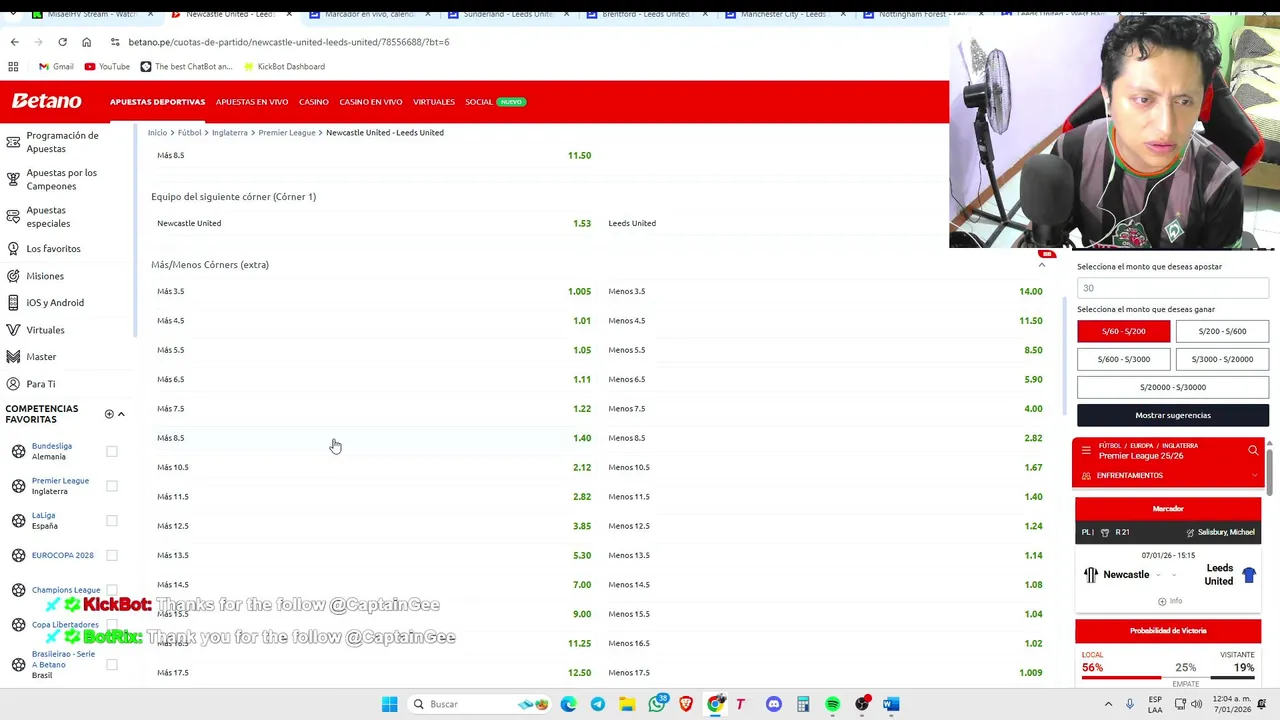The width and height of the screenshot is (1280, 720).
Task: Select the S/200 - S/600 range
Action: (1222, 331)
